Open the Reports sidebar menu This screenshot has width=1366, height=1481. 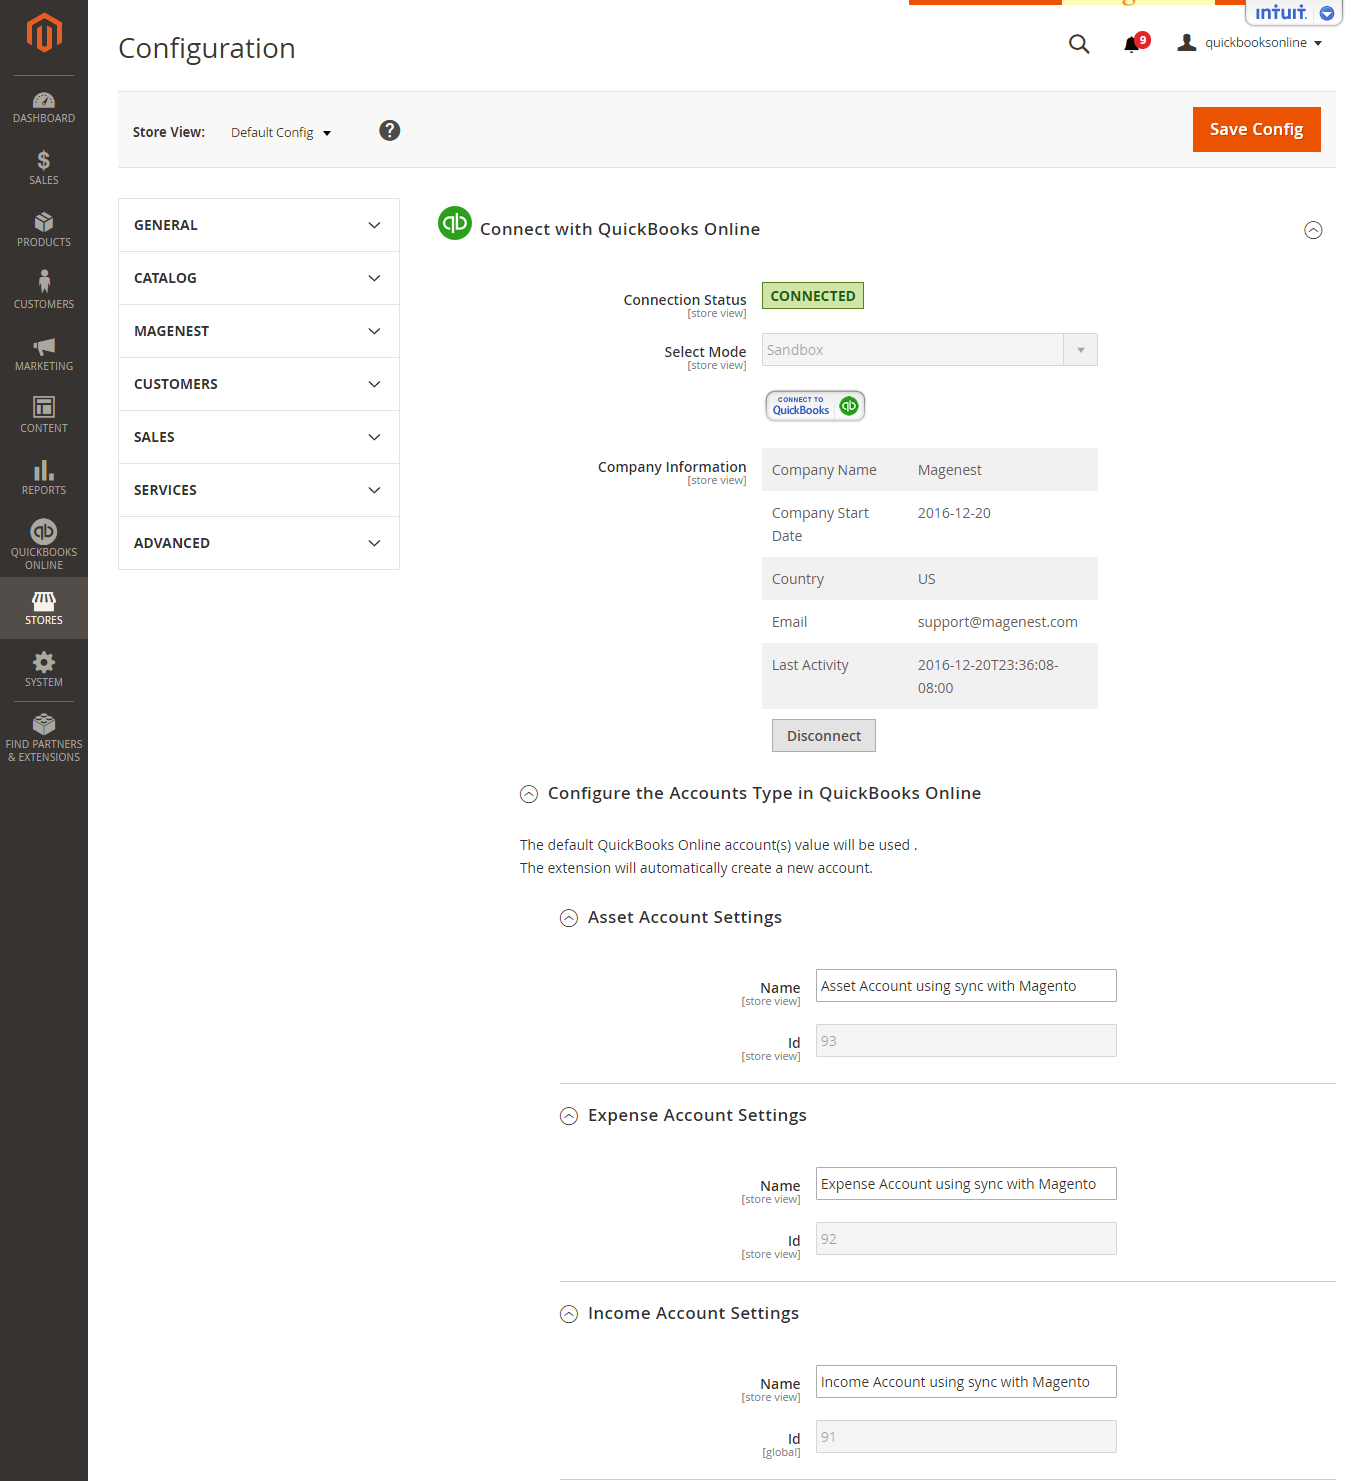(x=44, y=478)
